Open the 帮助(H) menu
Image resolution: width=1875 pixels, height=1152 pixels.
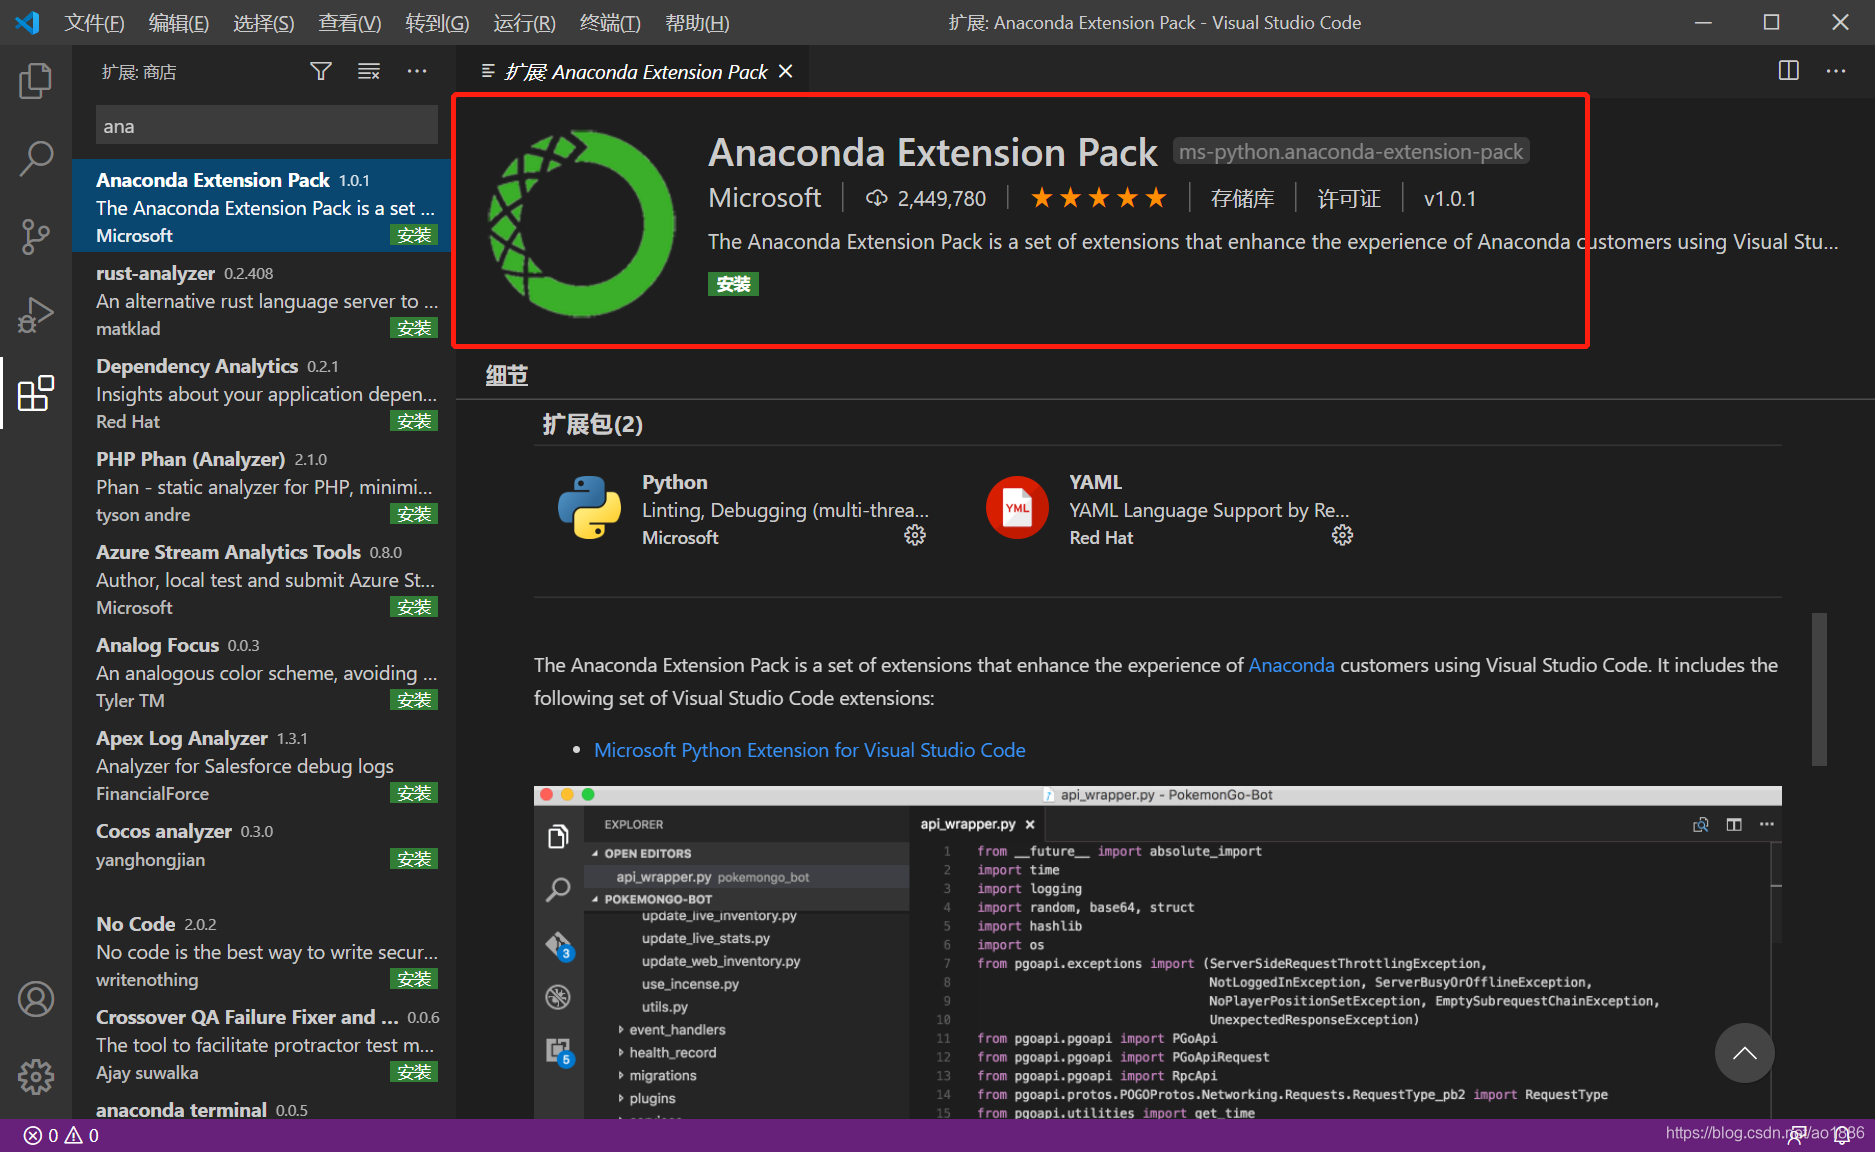[697, 22]
